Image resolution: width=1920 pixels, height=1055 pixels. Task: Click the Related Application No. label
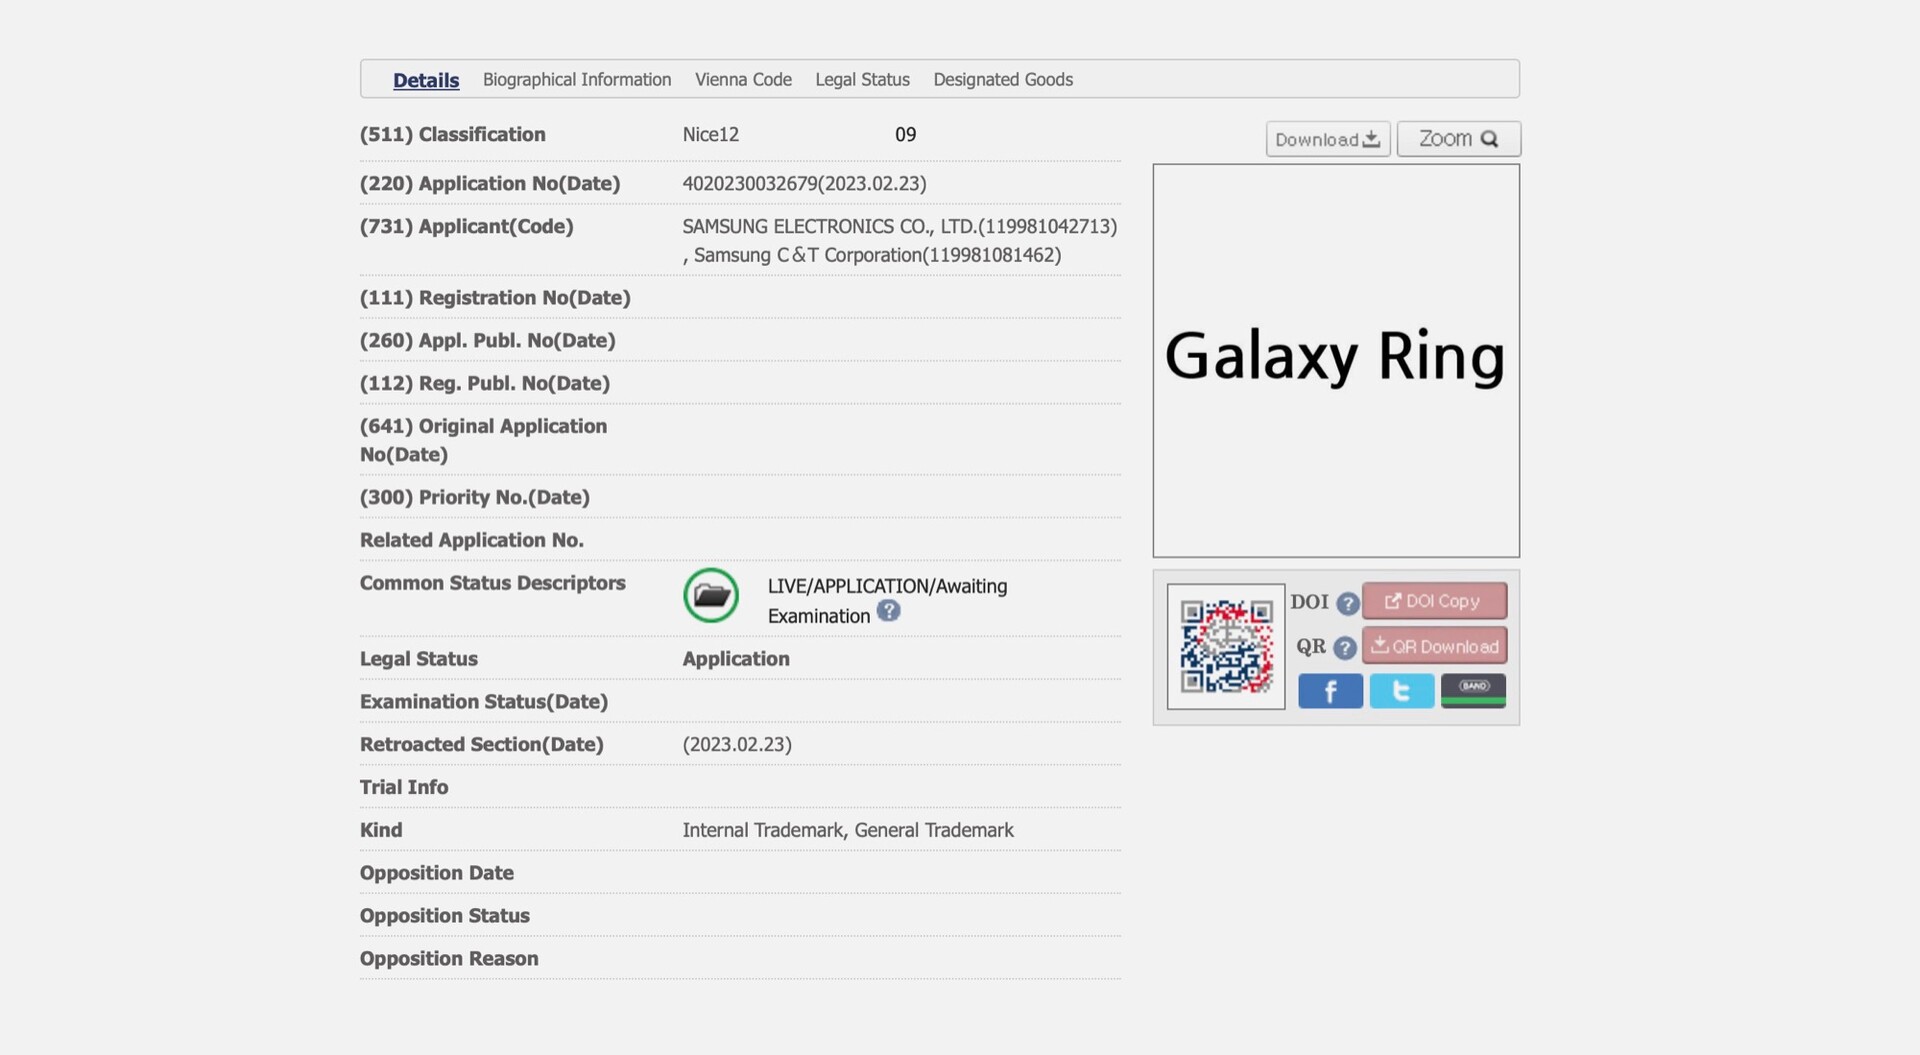pos(472,541)
